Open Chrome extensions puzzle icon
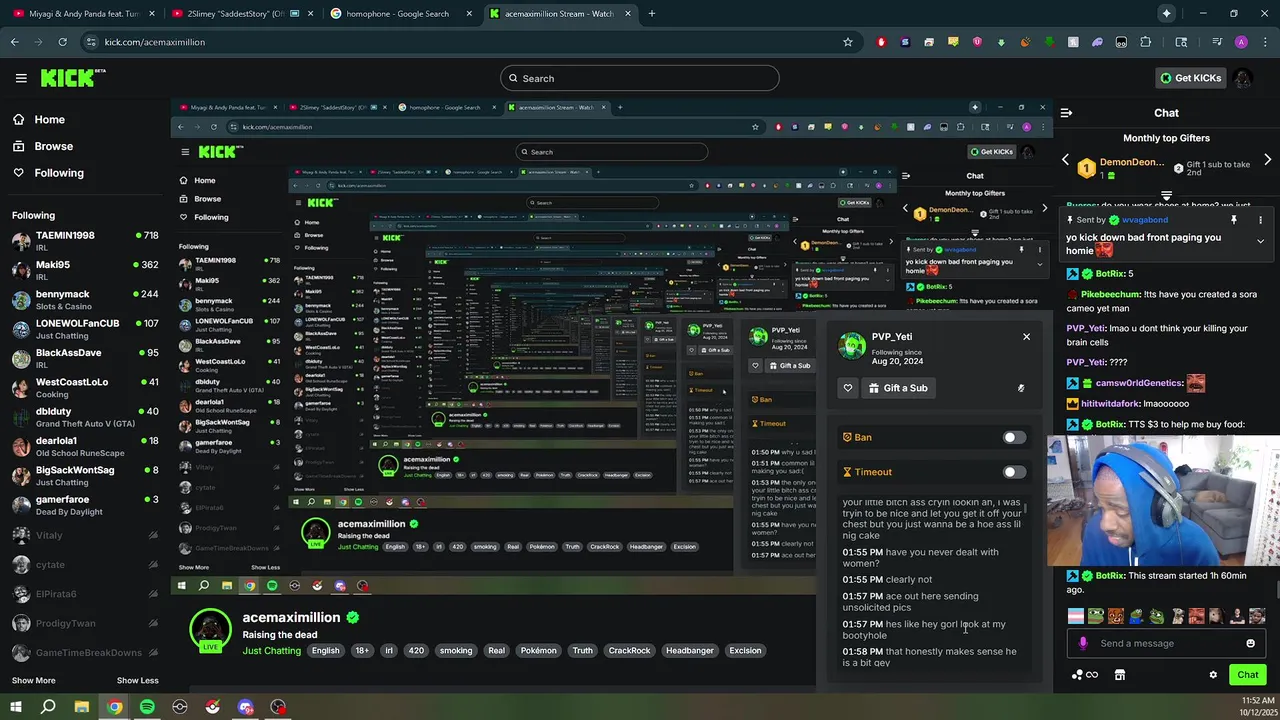 point(1146,42)
